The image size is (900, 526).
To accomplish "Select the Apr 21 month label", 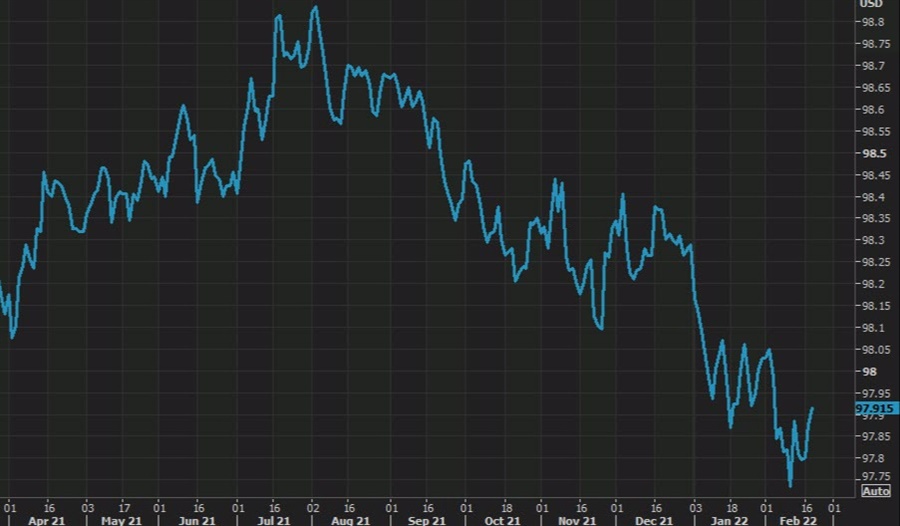I will tap(47, 520).
